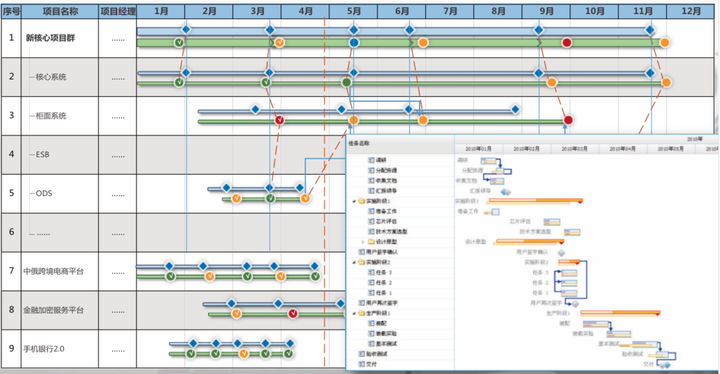Image resolution: width=720 pixels, height=374 pixels.
Task: Collapse the 实施阶段1 tree group
Action: pyautogui.click(x=354, y=201)
